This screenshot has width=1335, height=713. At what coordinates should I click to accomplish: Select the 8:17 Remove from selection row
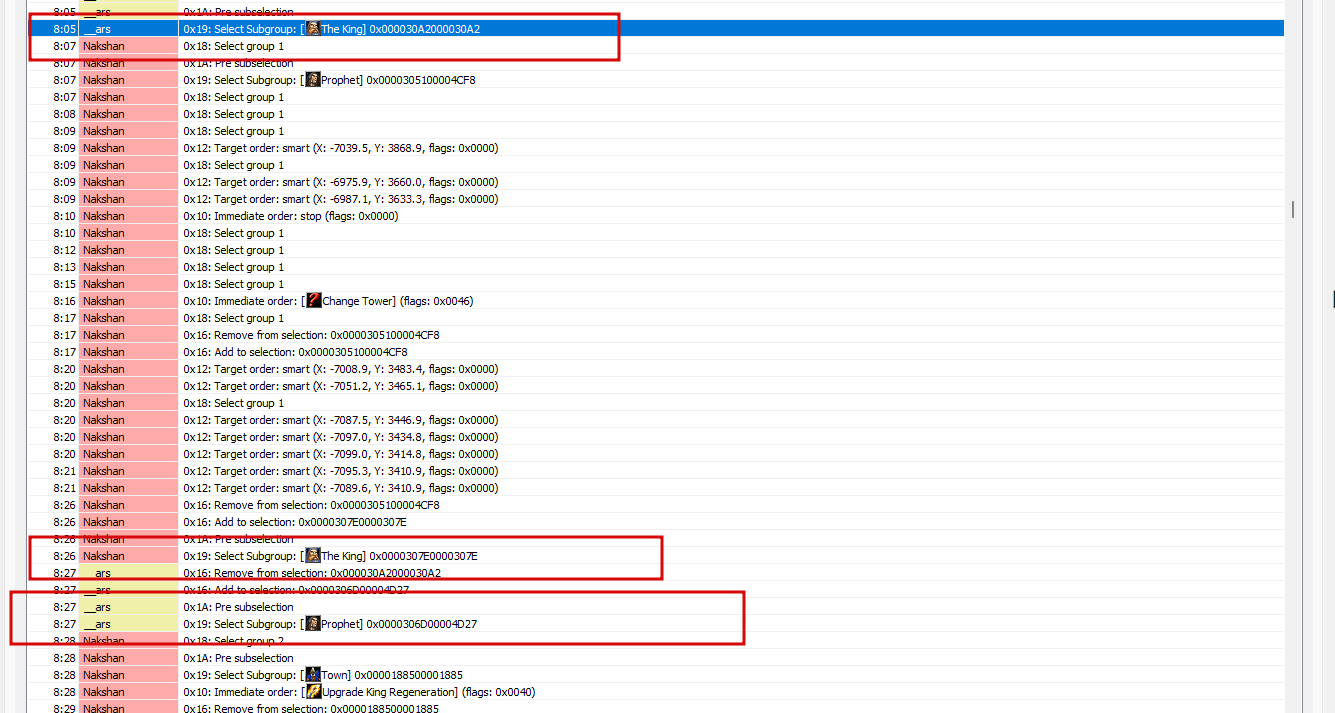656,335
